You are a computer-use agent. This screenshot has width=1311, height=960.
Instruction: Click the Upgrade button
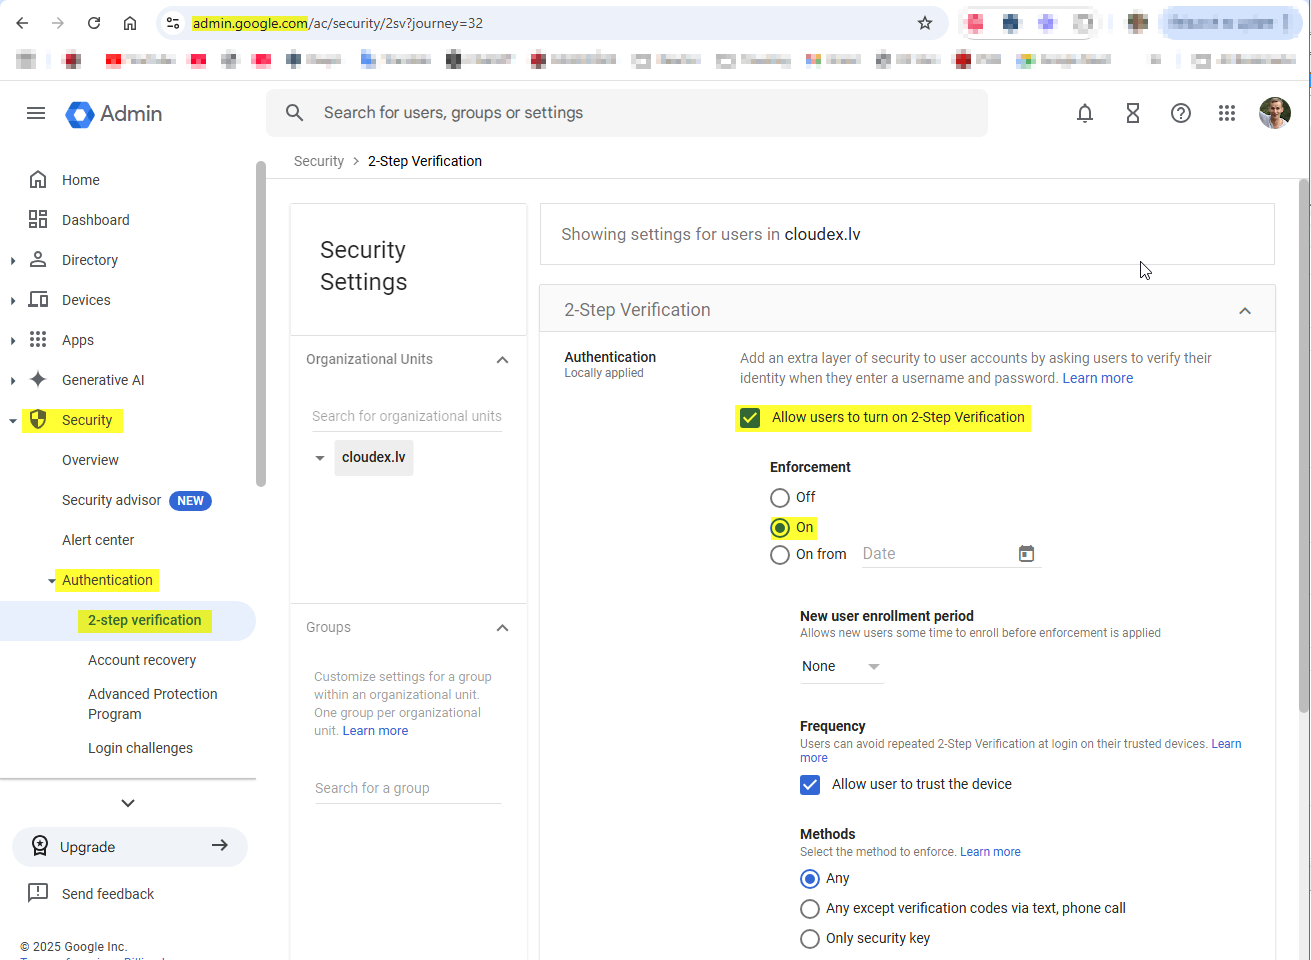tap(130, 847)
